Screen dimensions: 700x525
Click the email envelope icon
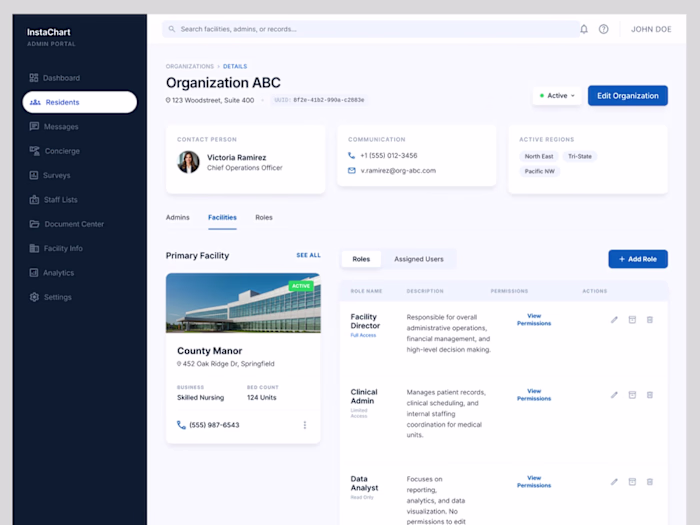click(352, 171)
